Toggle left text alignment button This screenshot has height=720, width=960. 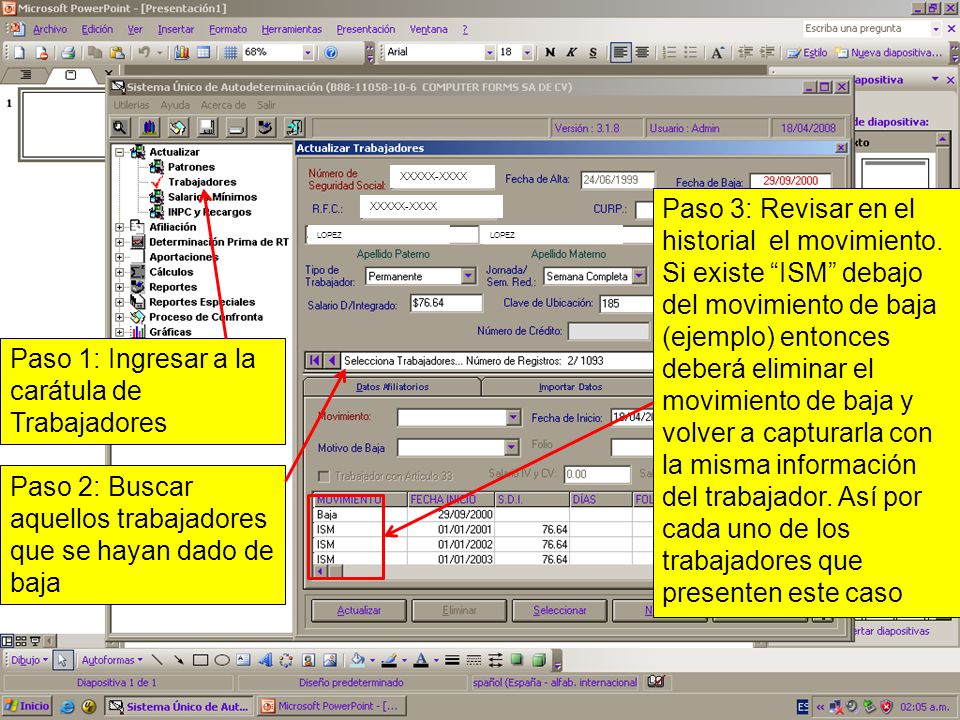[620, 53]
